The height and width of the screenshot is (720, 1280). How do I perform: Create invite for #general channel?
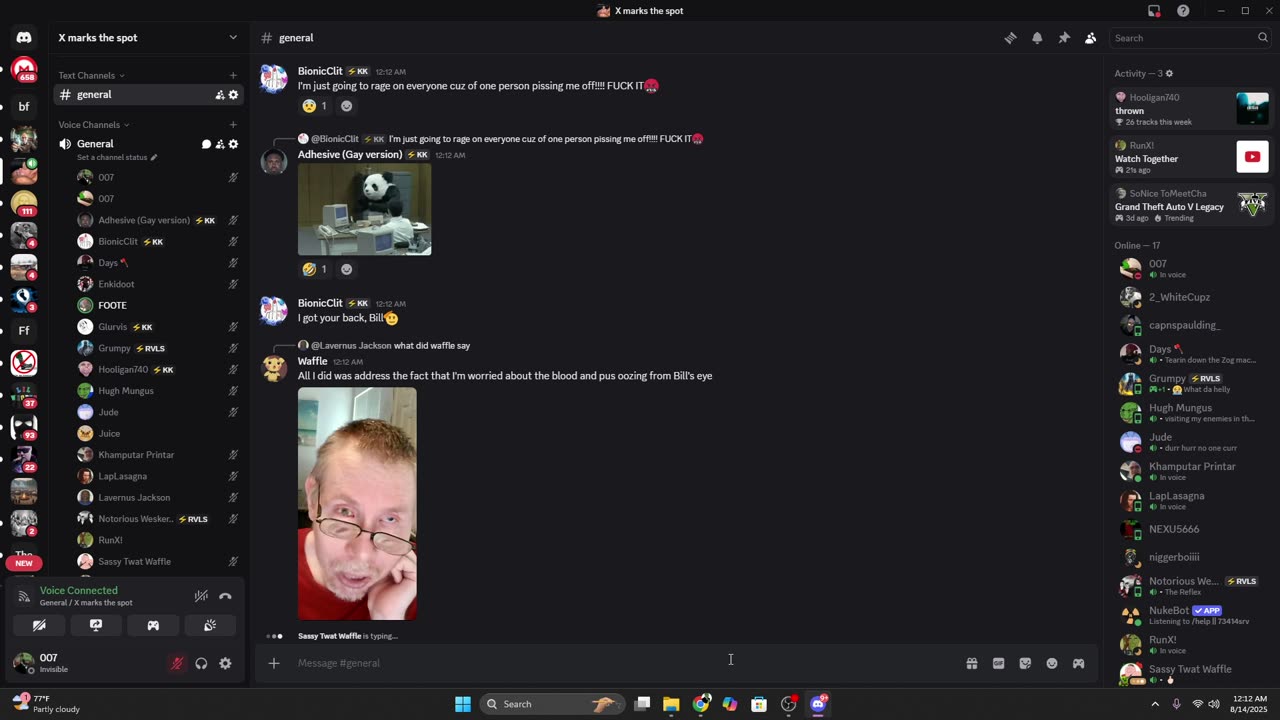click(219, 95)
